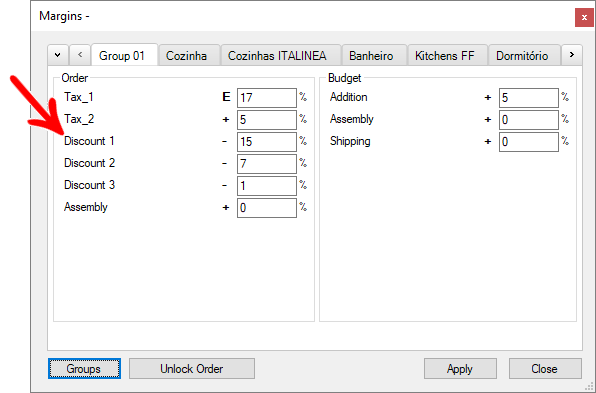Apply the margin settings
Viewport: 596px width, 393px height.
[460, 369]
